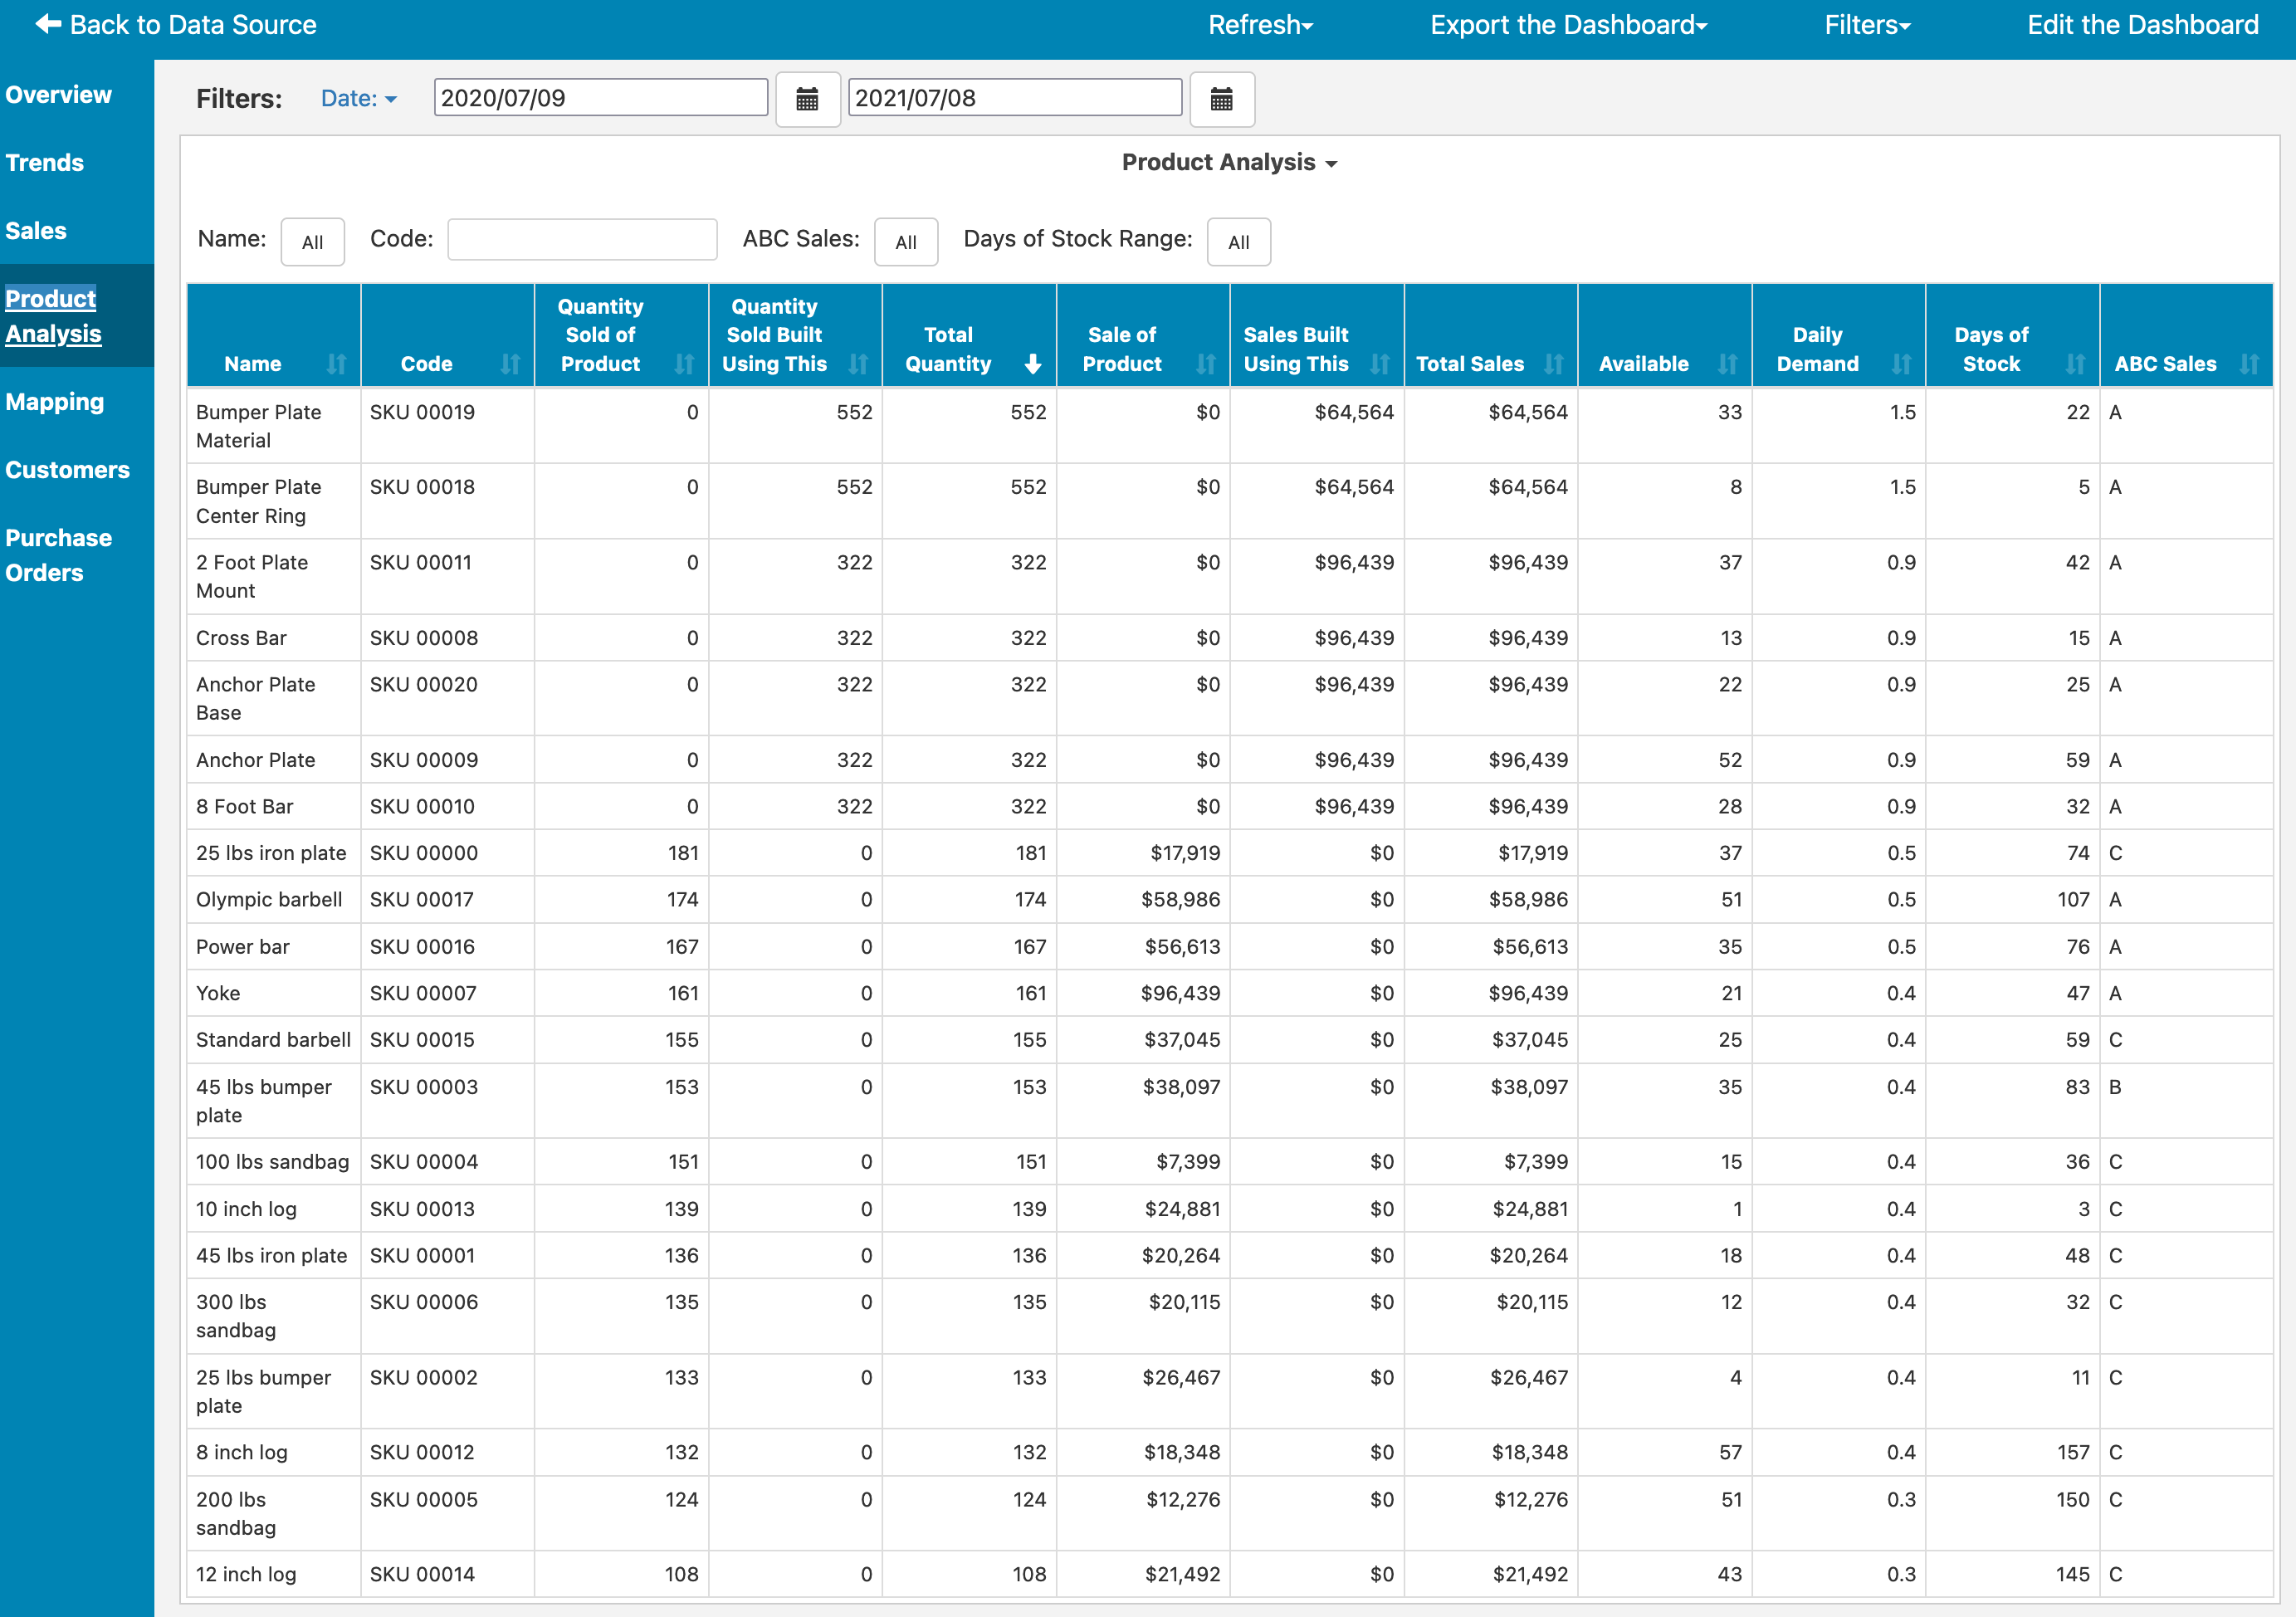Sort the table by the Name column

[336, 364]
